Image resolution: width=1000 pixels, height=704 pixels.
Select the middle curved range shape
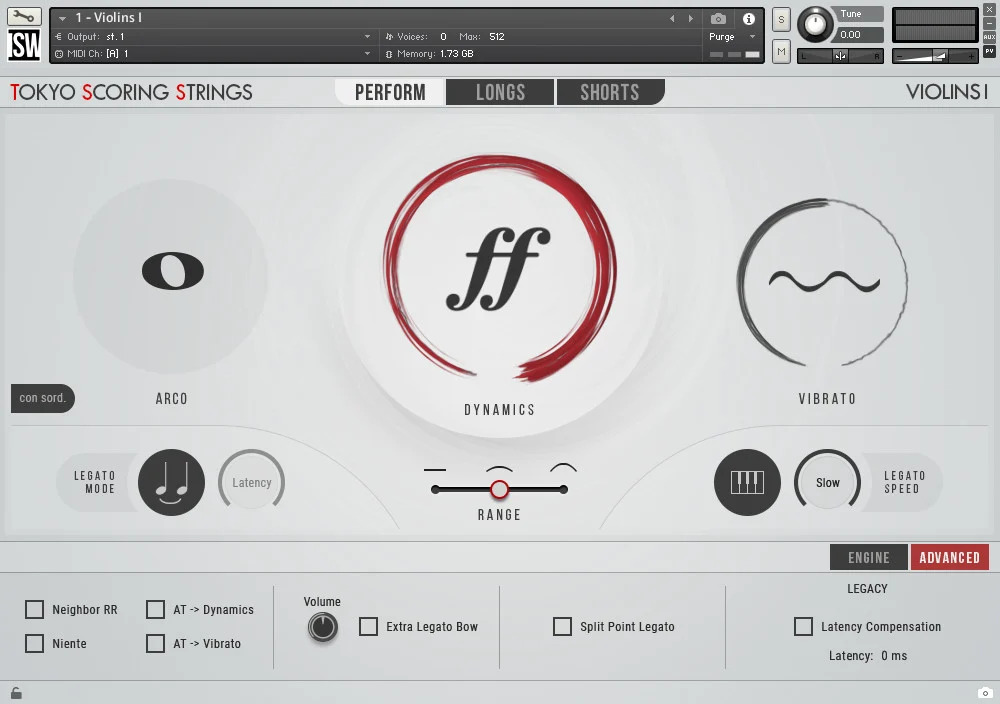click(x=499, y=469)
